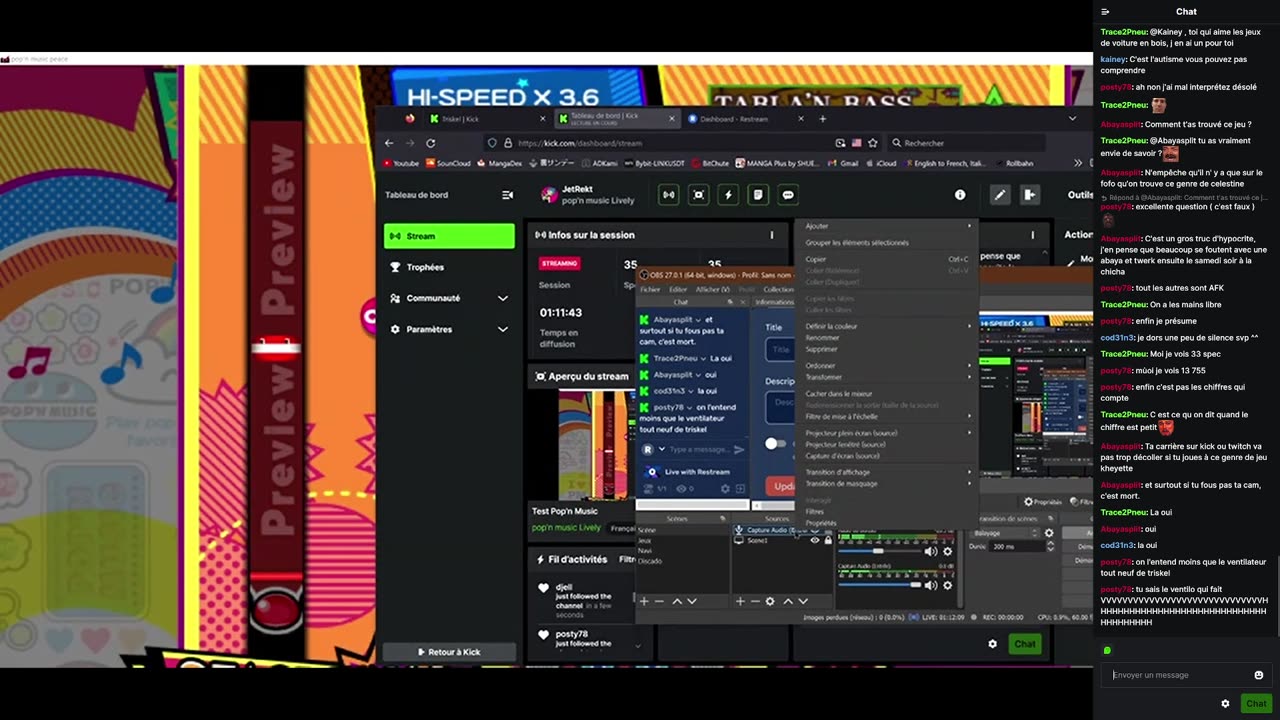
Task: Open the MangaDex bookmark
Action: [498, 163]
